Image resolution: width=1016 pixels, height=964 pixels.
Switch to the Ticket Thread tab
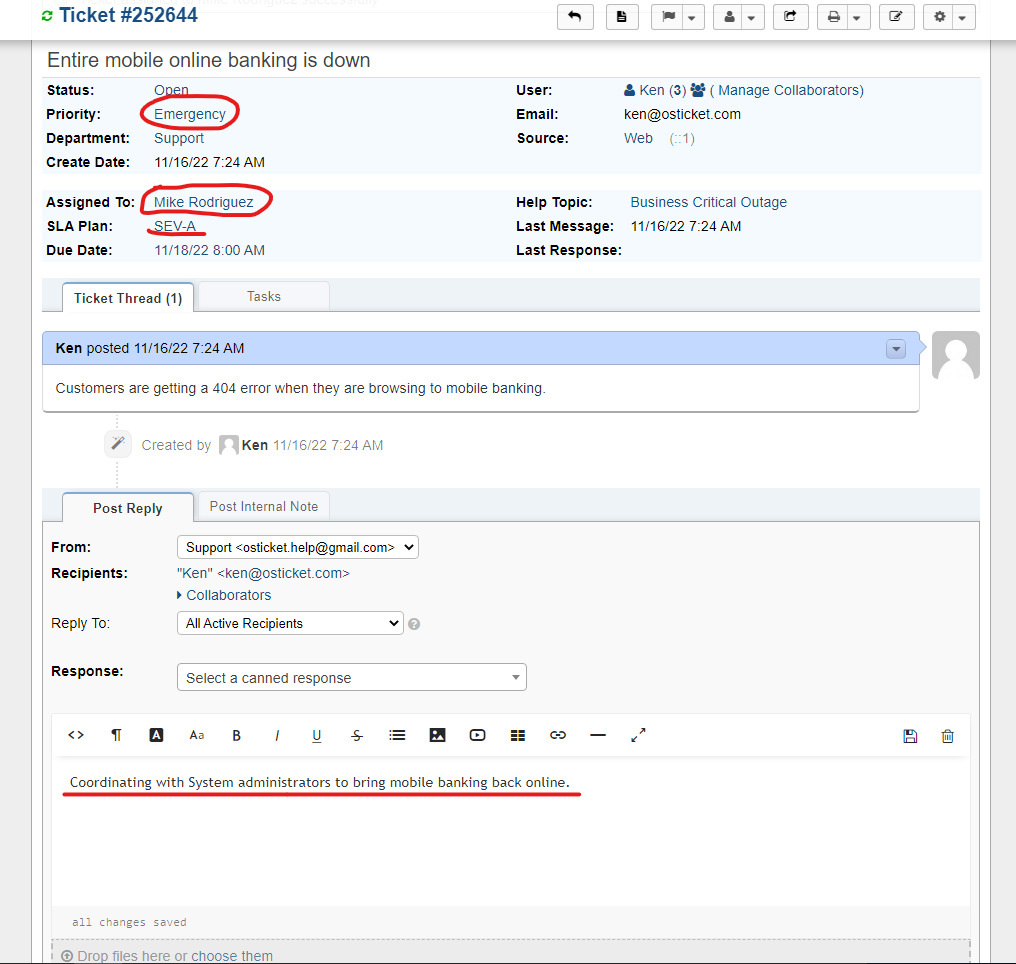[x=128, y=298]
